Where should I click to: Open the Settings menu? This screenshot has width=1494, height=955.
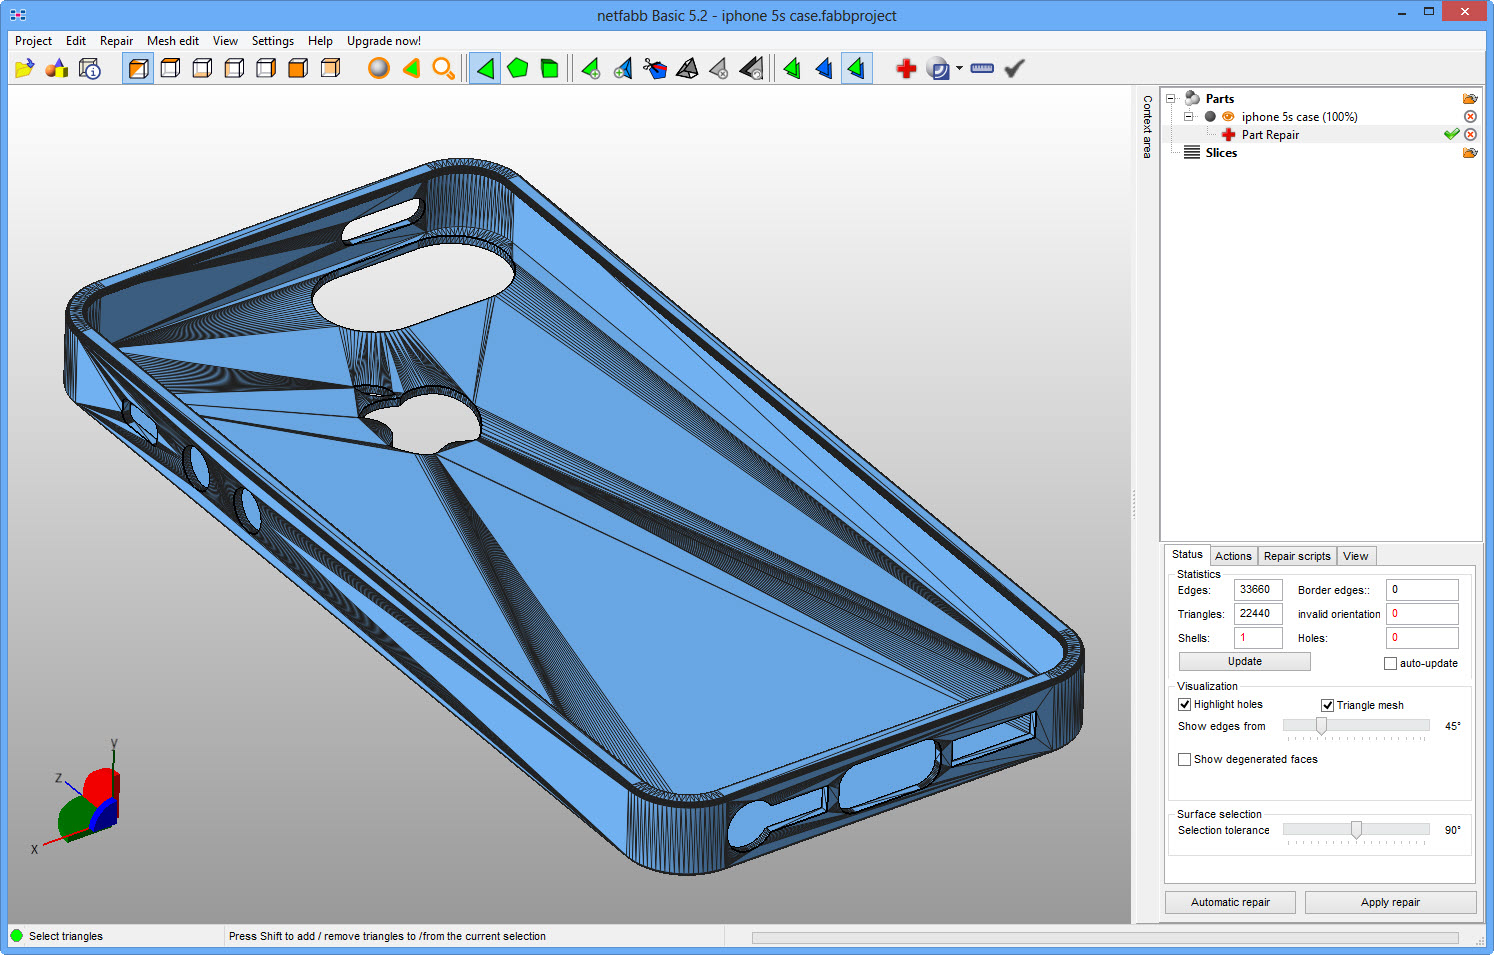click(273, 41)
